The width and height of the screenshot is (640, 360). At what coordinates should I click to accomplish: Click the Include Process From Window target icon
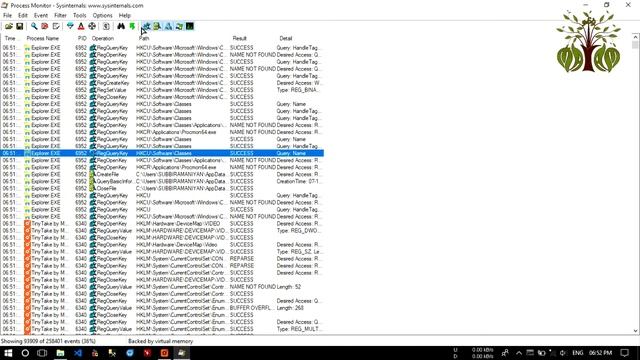click(92, 26)
